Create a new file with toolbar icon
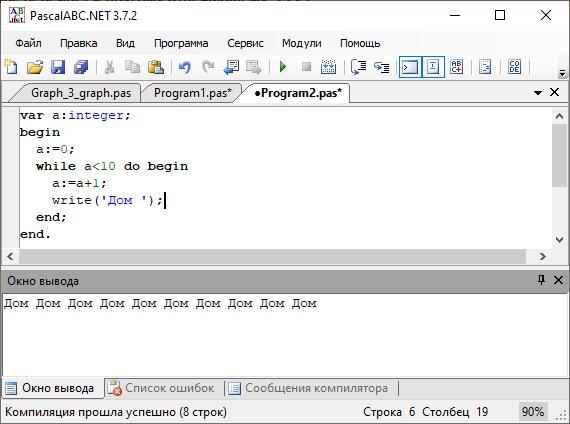 click(11, 67)
